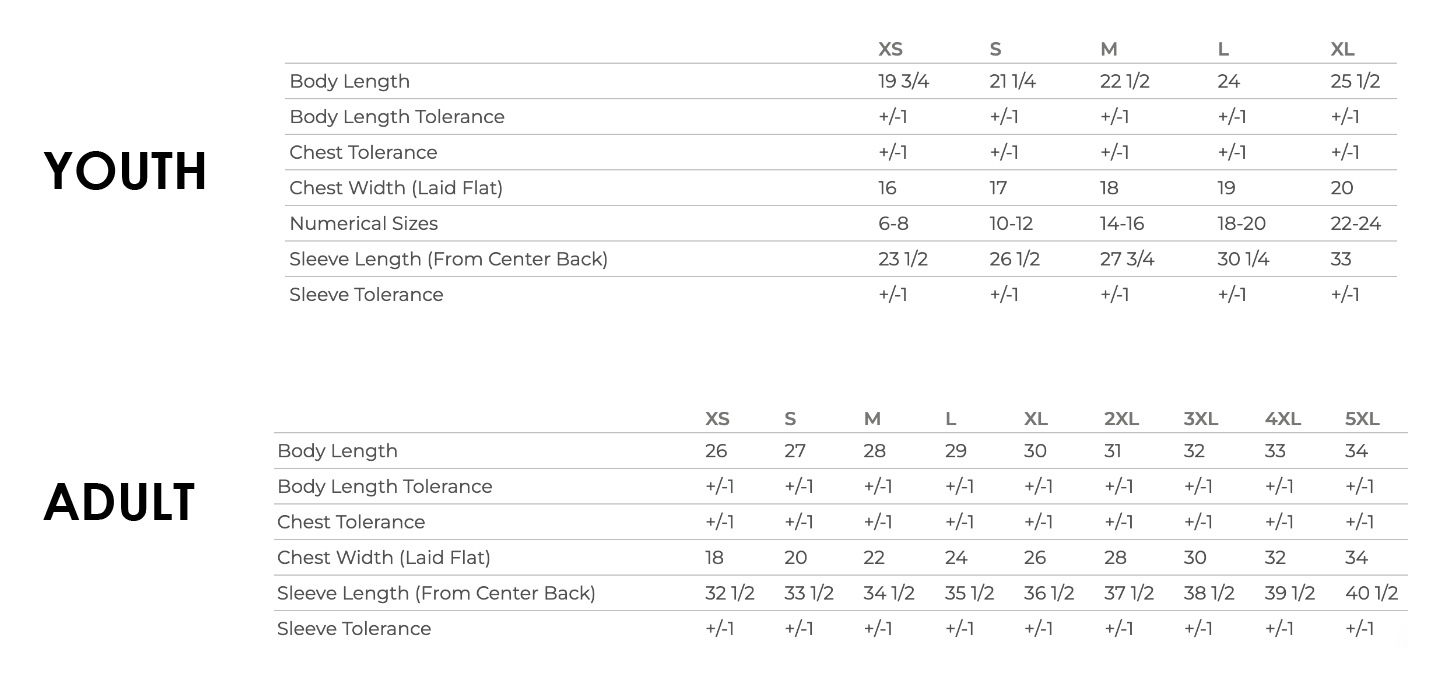Click the YOUTH heading

coord(125,171)
